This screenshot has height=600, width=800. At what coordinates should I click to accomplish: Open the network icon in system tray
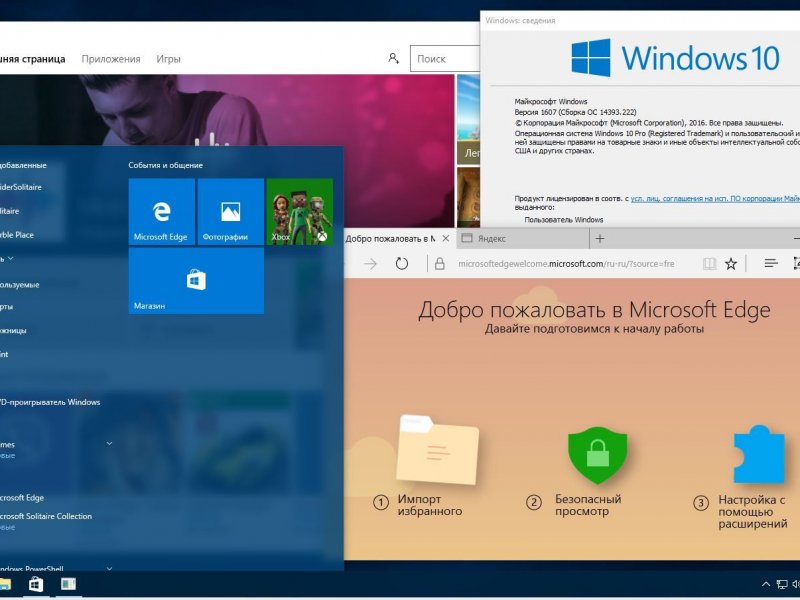(x=782, y=585)
